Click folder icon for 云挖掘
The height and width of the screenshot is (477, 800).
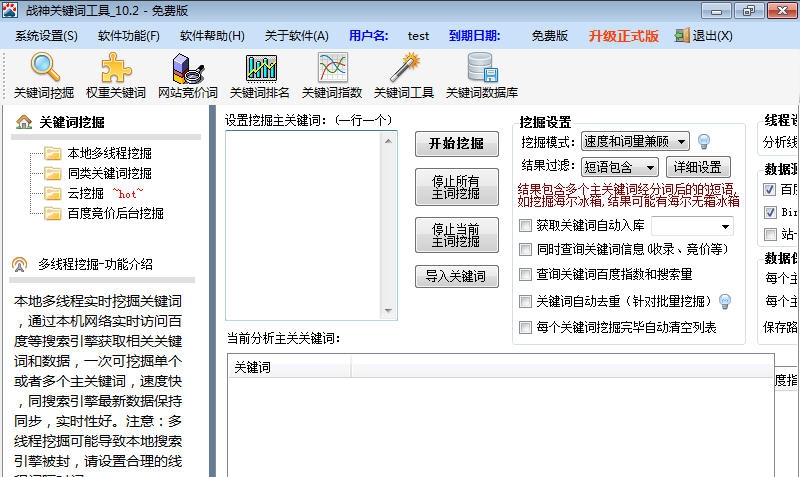coord(53,193)
